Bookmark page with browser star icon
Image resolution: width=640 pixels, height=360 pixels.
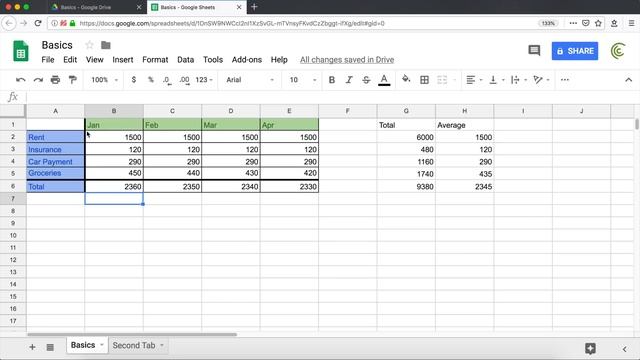point(598,23)
